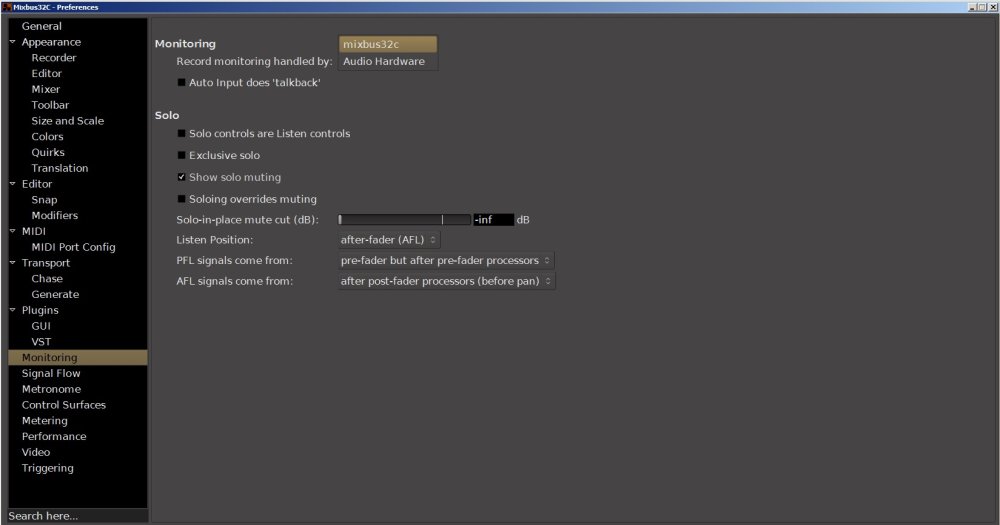Image resolution: width=1000 pixels, height=525 pixels.
Task: Open Colors settings
Action: coord(47,137)
